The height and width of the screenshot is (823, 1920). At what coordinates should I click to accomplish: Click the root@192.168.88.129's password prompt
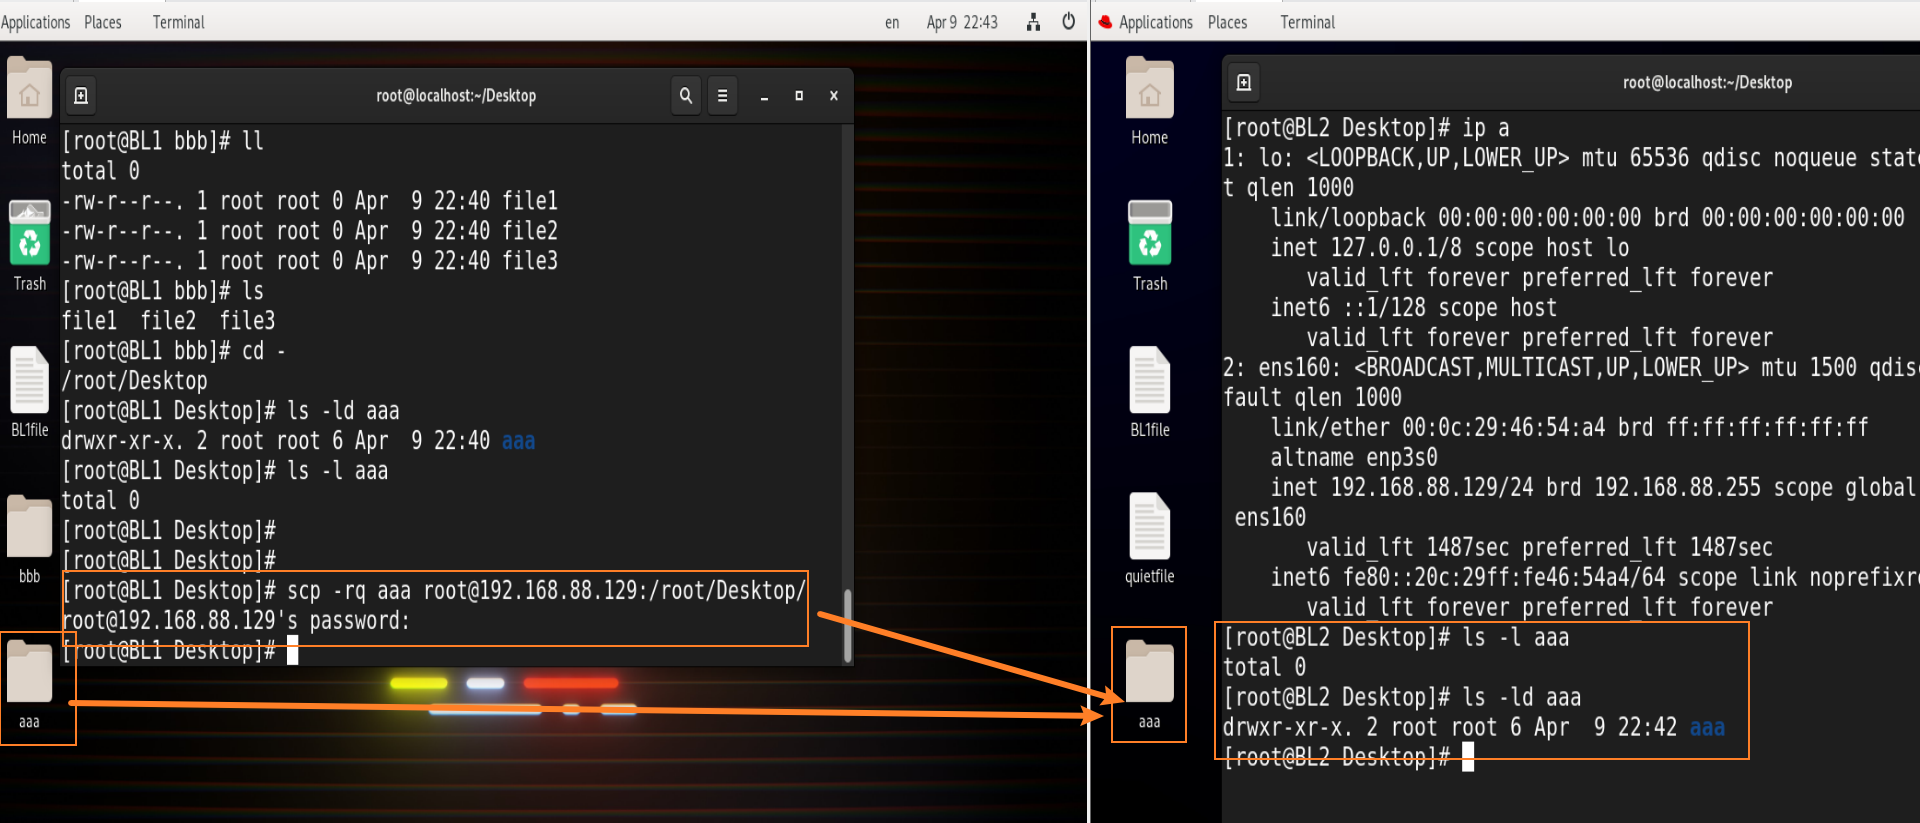tap(236, 620)
